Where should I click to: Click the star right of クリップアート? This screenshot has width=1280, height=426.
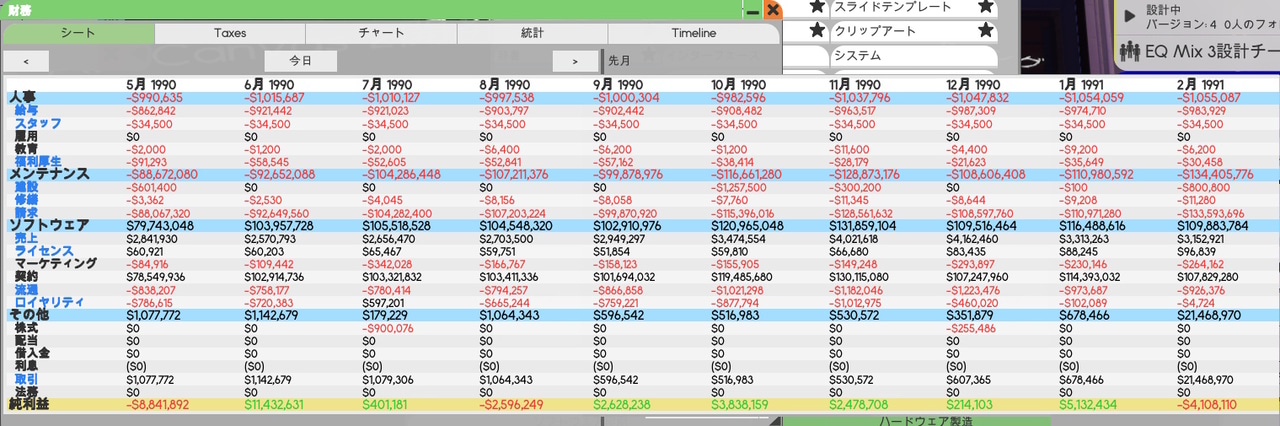pyautogui.click(x=986, y=31)
